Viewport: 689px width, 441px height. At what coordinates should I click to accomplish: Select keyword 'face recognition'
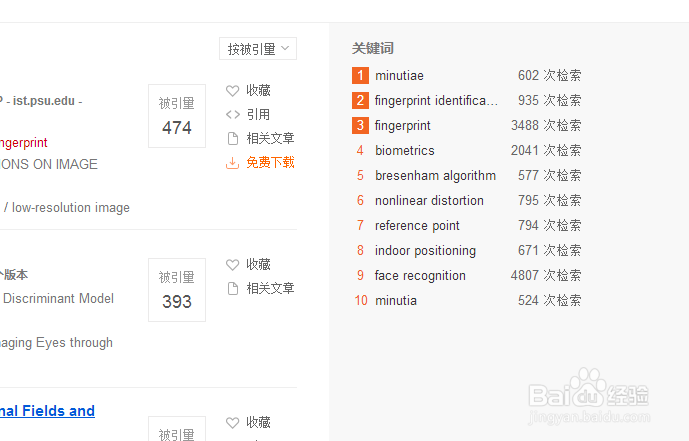420,276
